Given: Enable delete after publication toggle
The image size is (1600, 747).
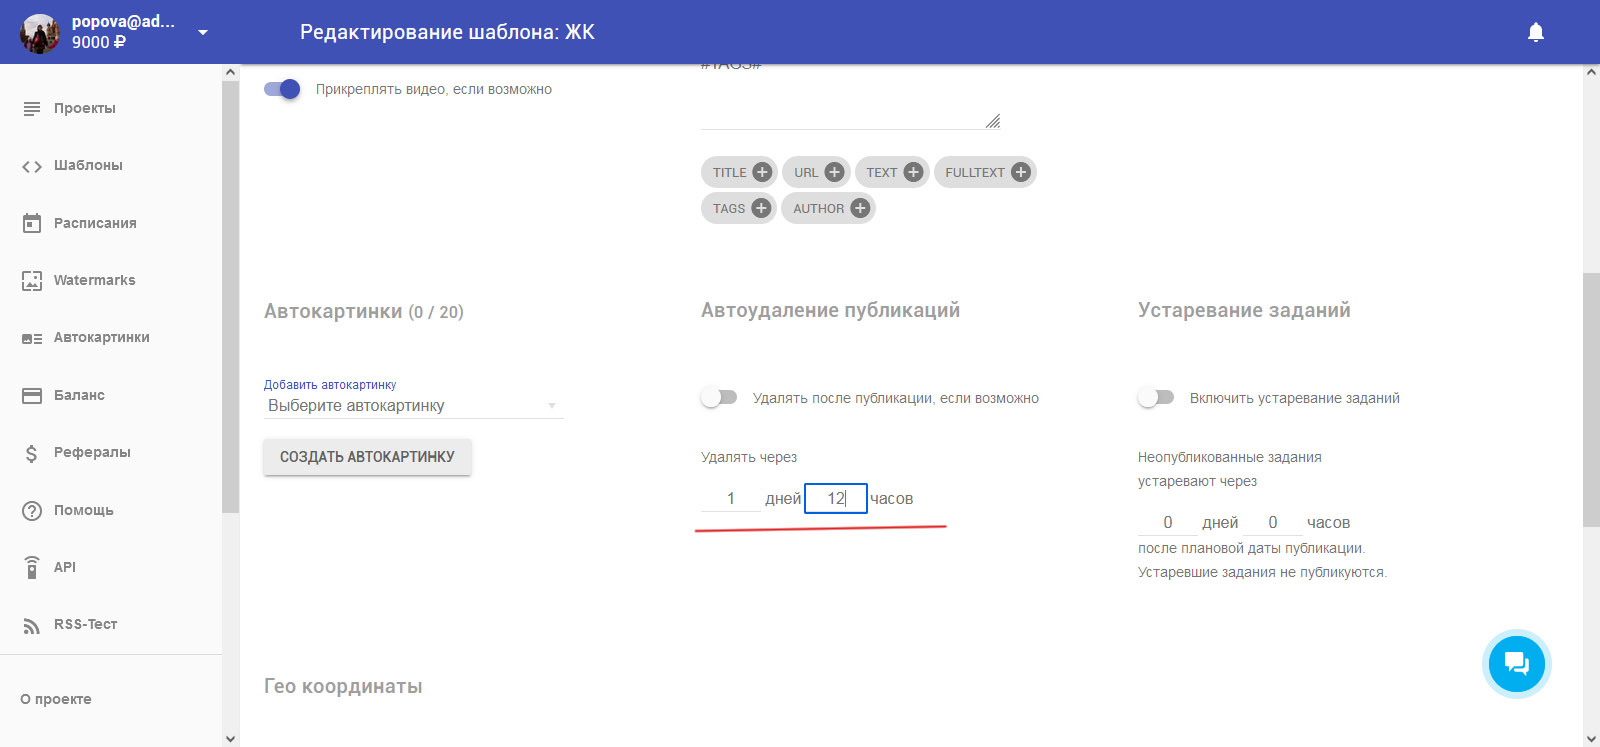Looking at the screenshot, I should (x=719, y=398).
